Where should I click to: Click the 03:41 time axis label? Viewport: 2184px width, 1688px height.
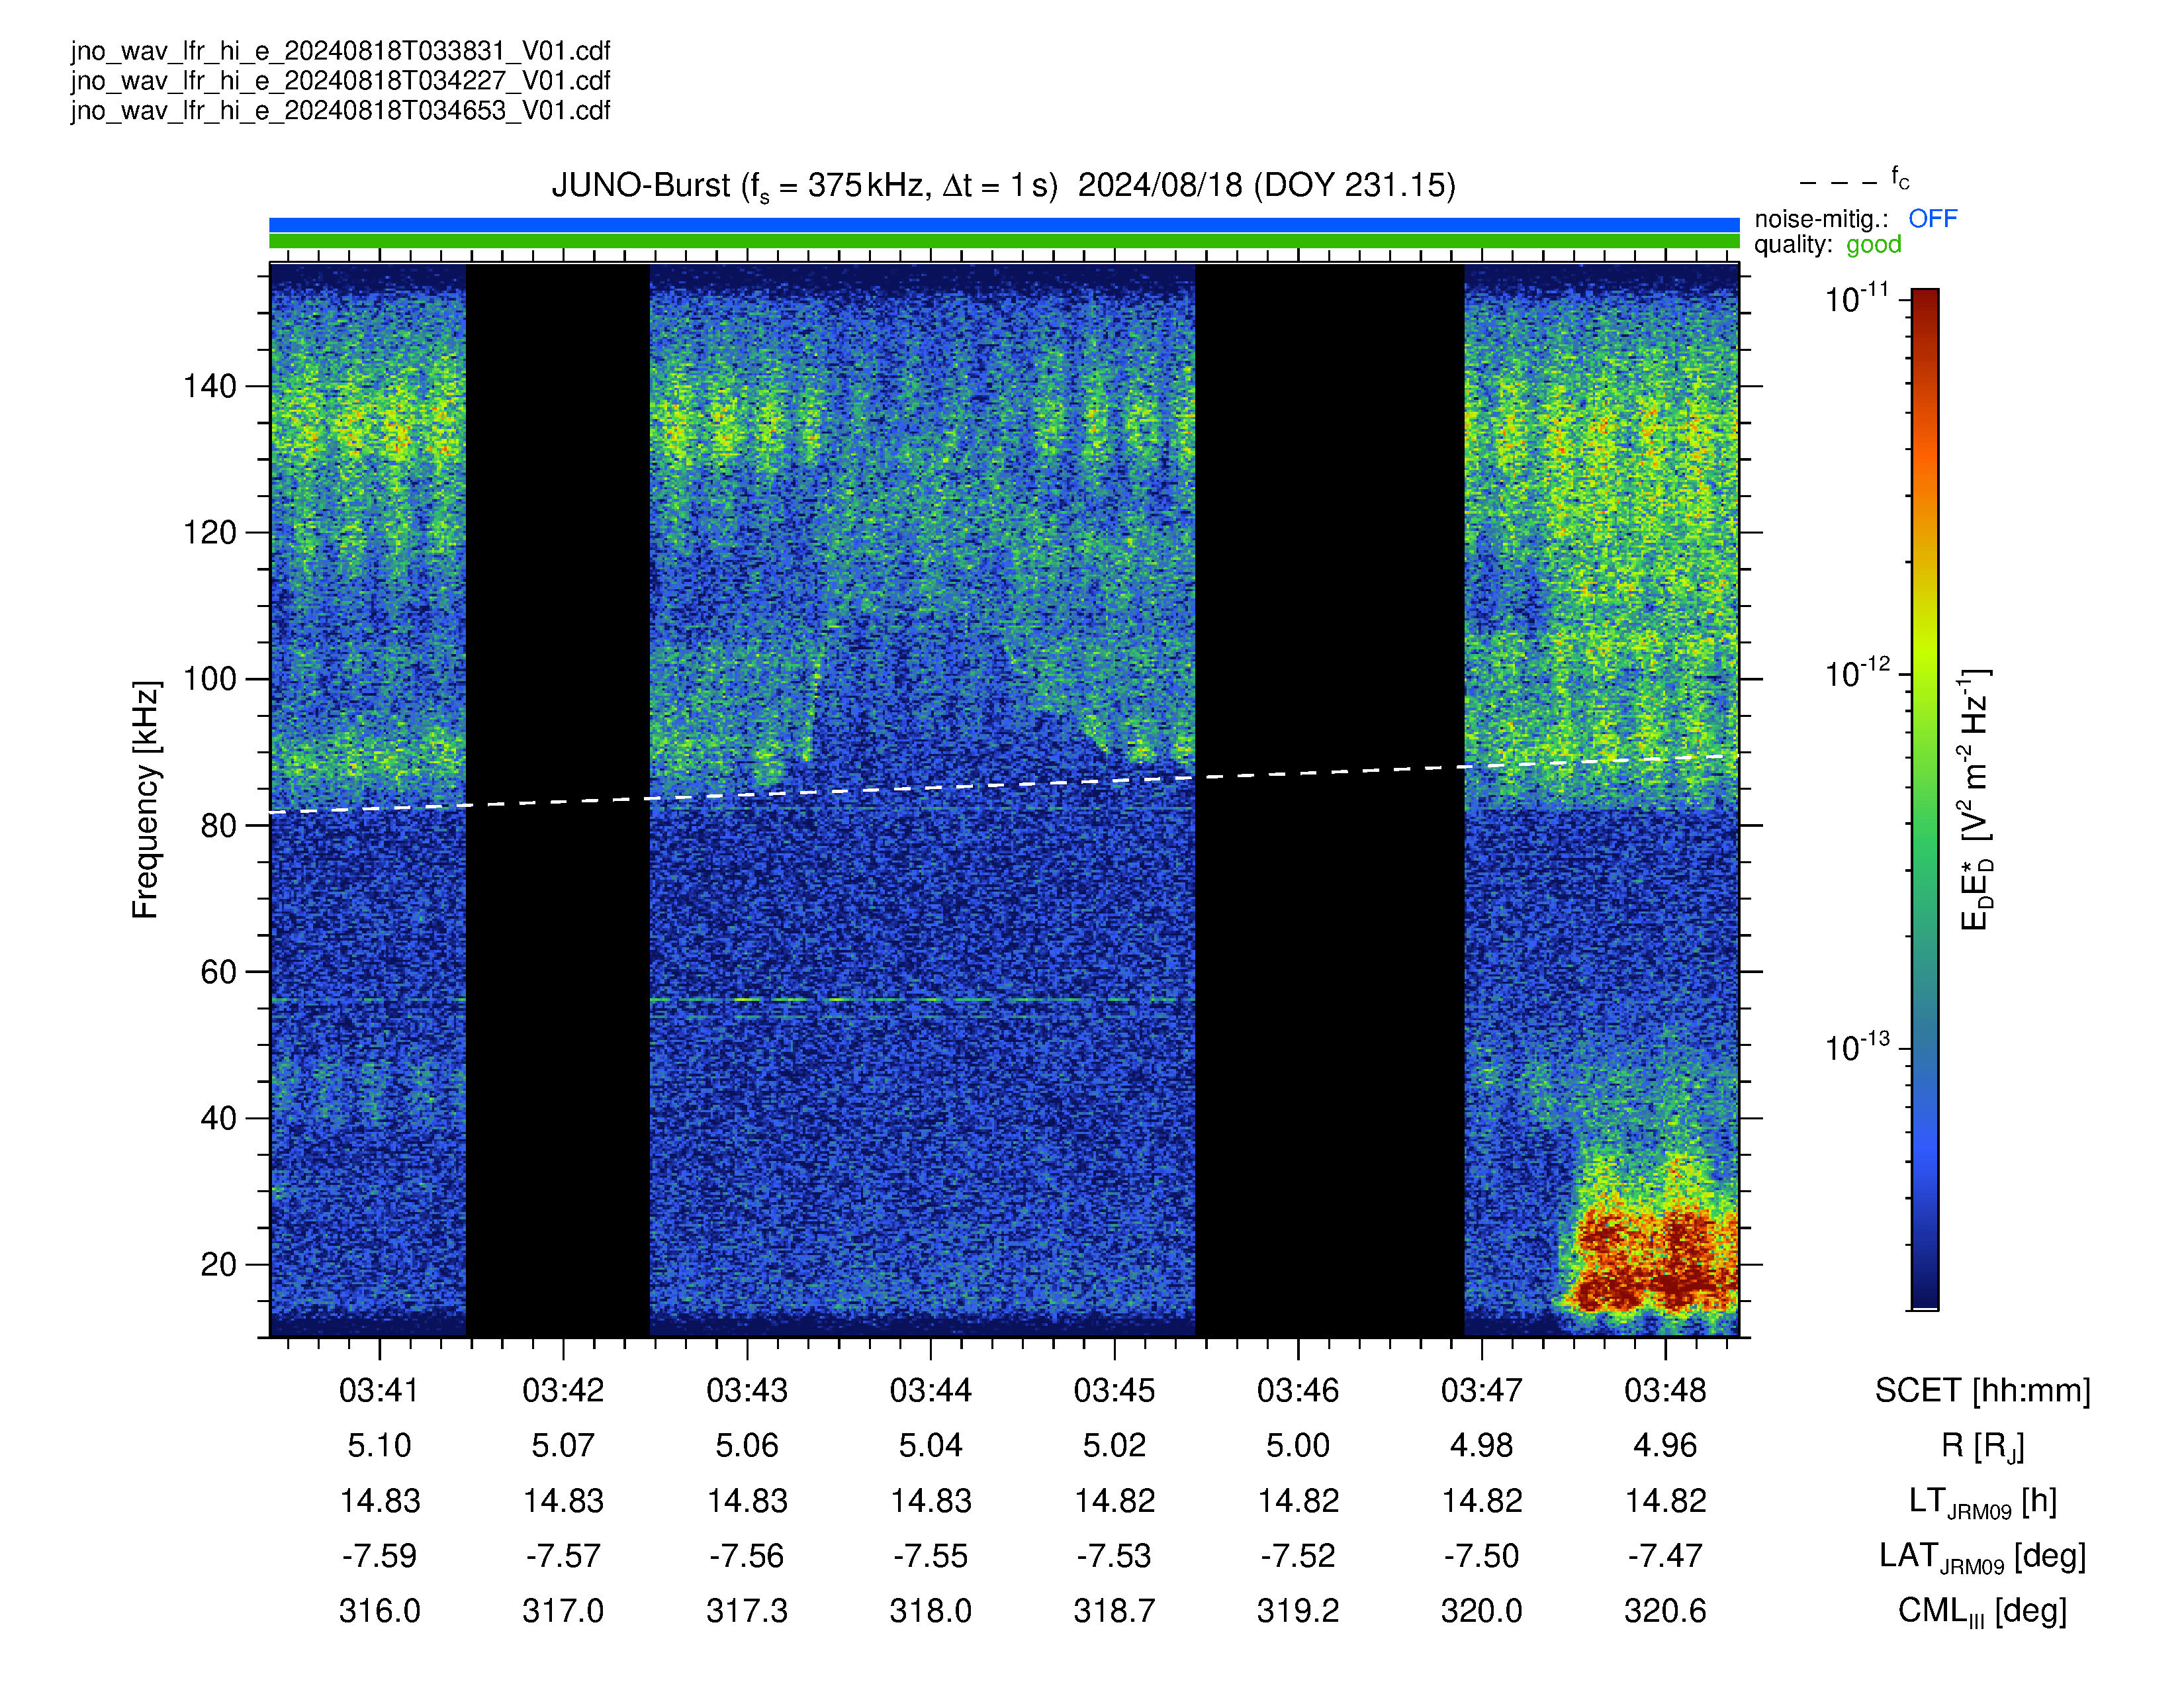[379, 1391]
